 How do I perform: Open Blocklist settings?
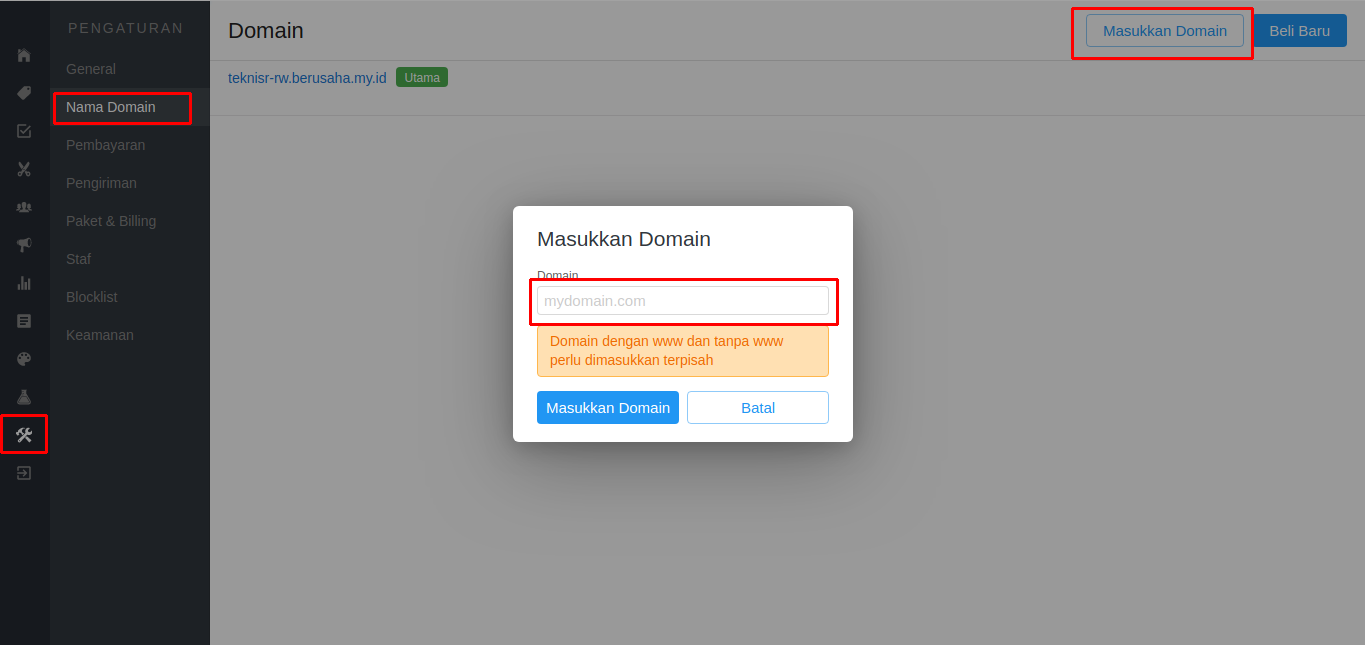click(130, 297)
